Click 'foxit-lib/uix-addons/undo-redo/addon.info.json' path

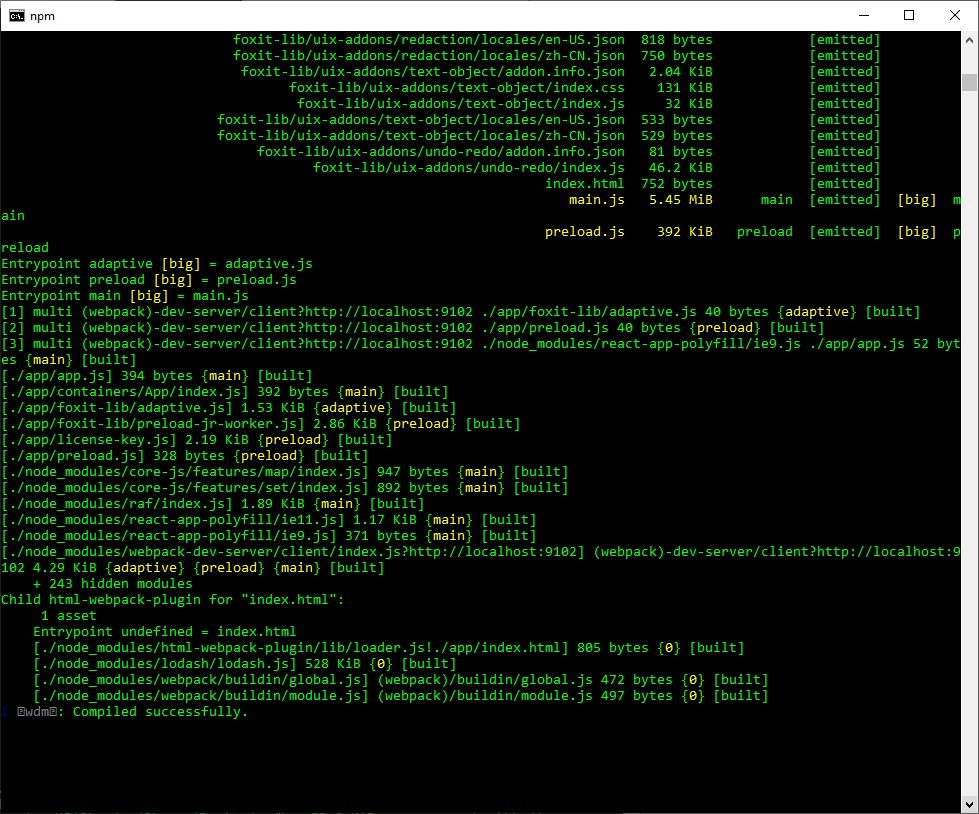coord(441,152)
